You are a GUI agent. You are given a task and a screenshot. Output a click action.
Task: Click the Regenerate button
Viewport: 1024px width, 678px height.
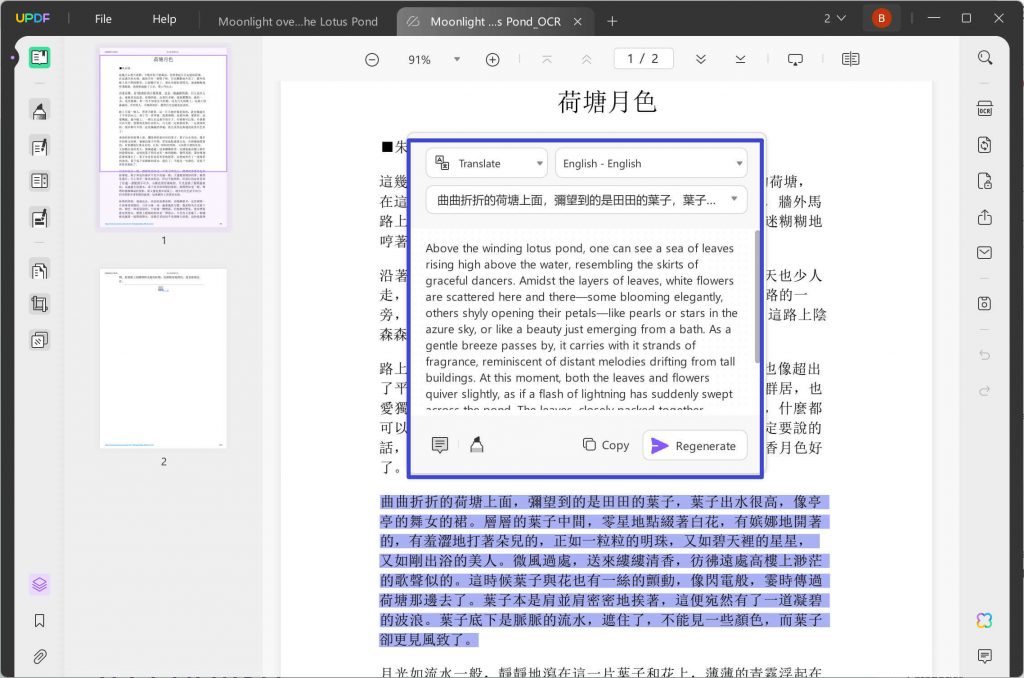coord(695,445)
